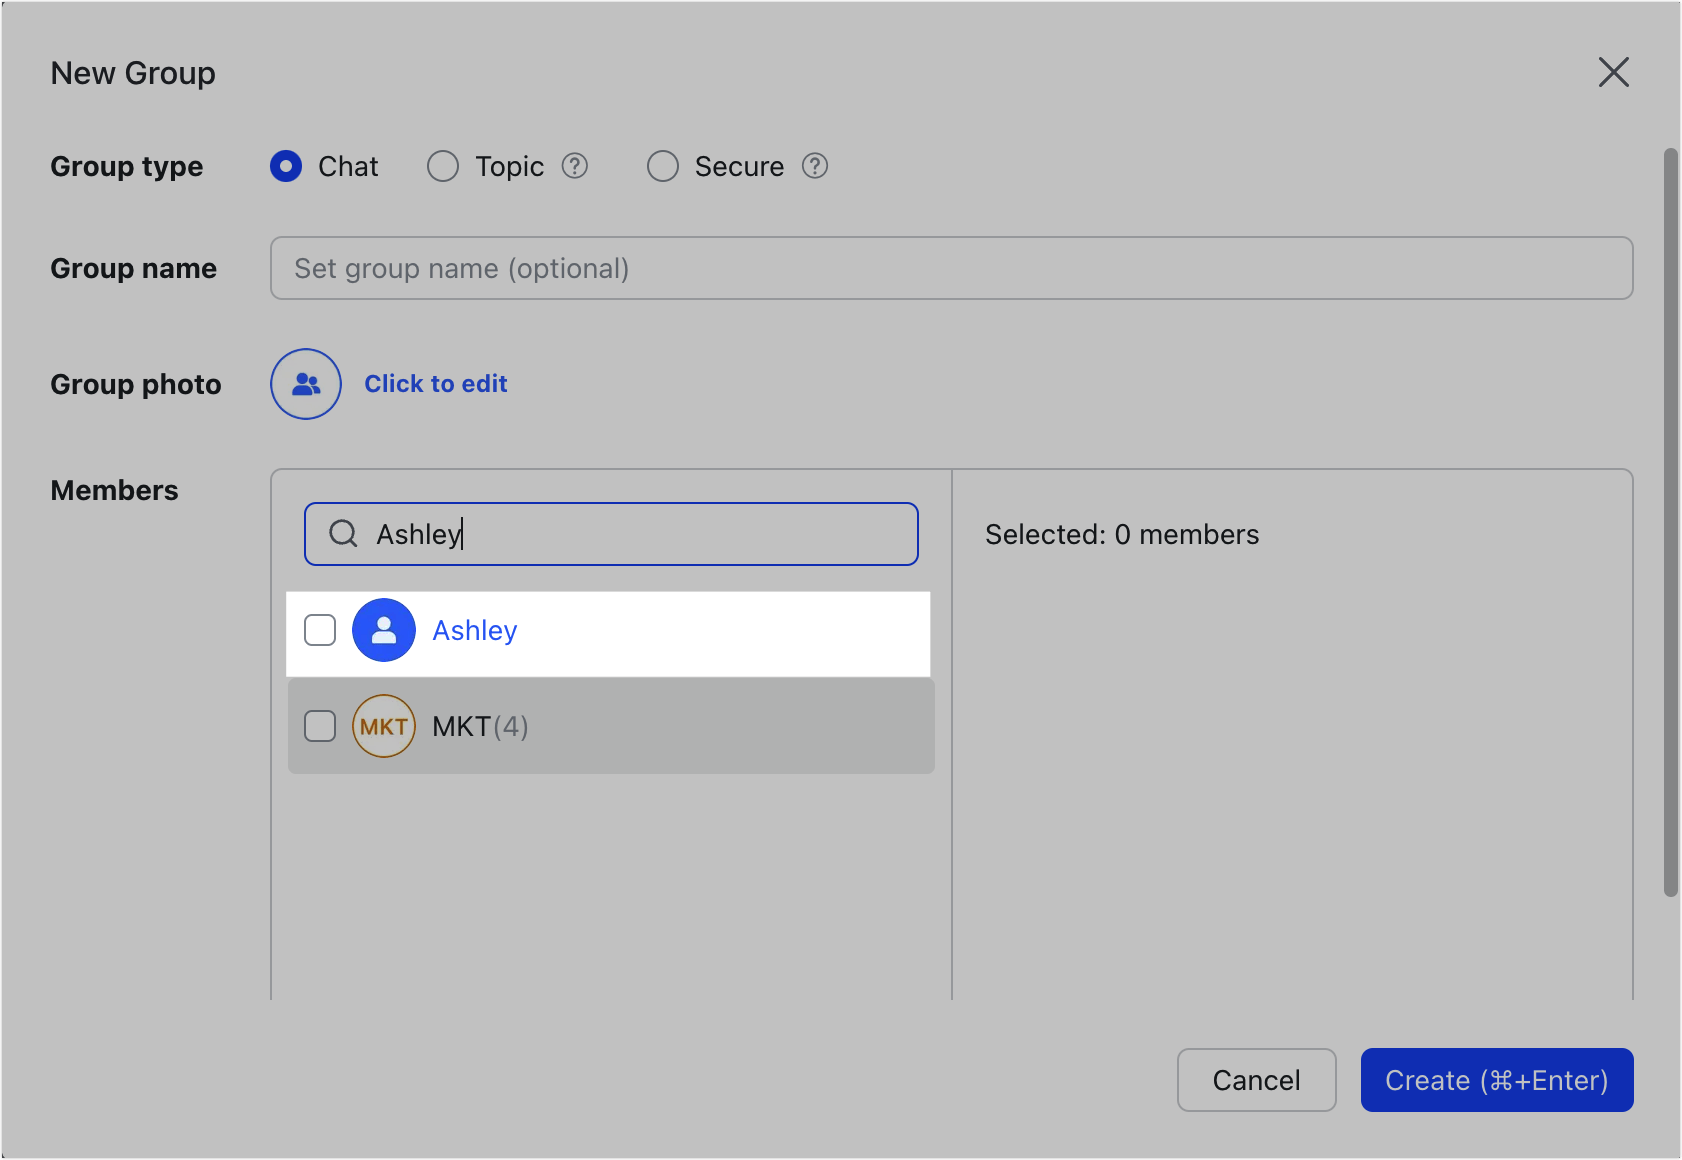Check Ashley's member checkbox

[320, 630]
